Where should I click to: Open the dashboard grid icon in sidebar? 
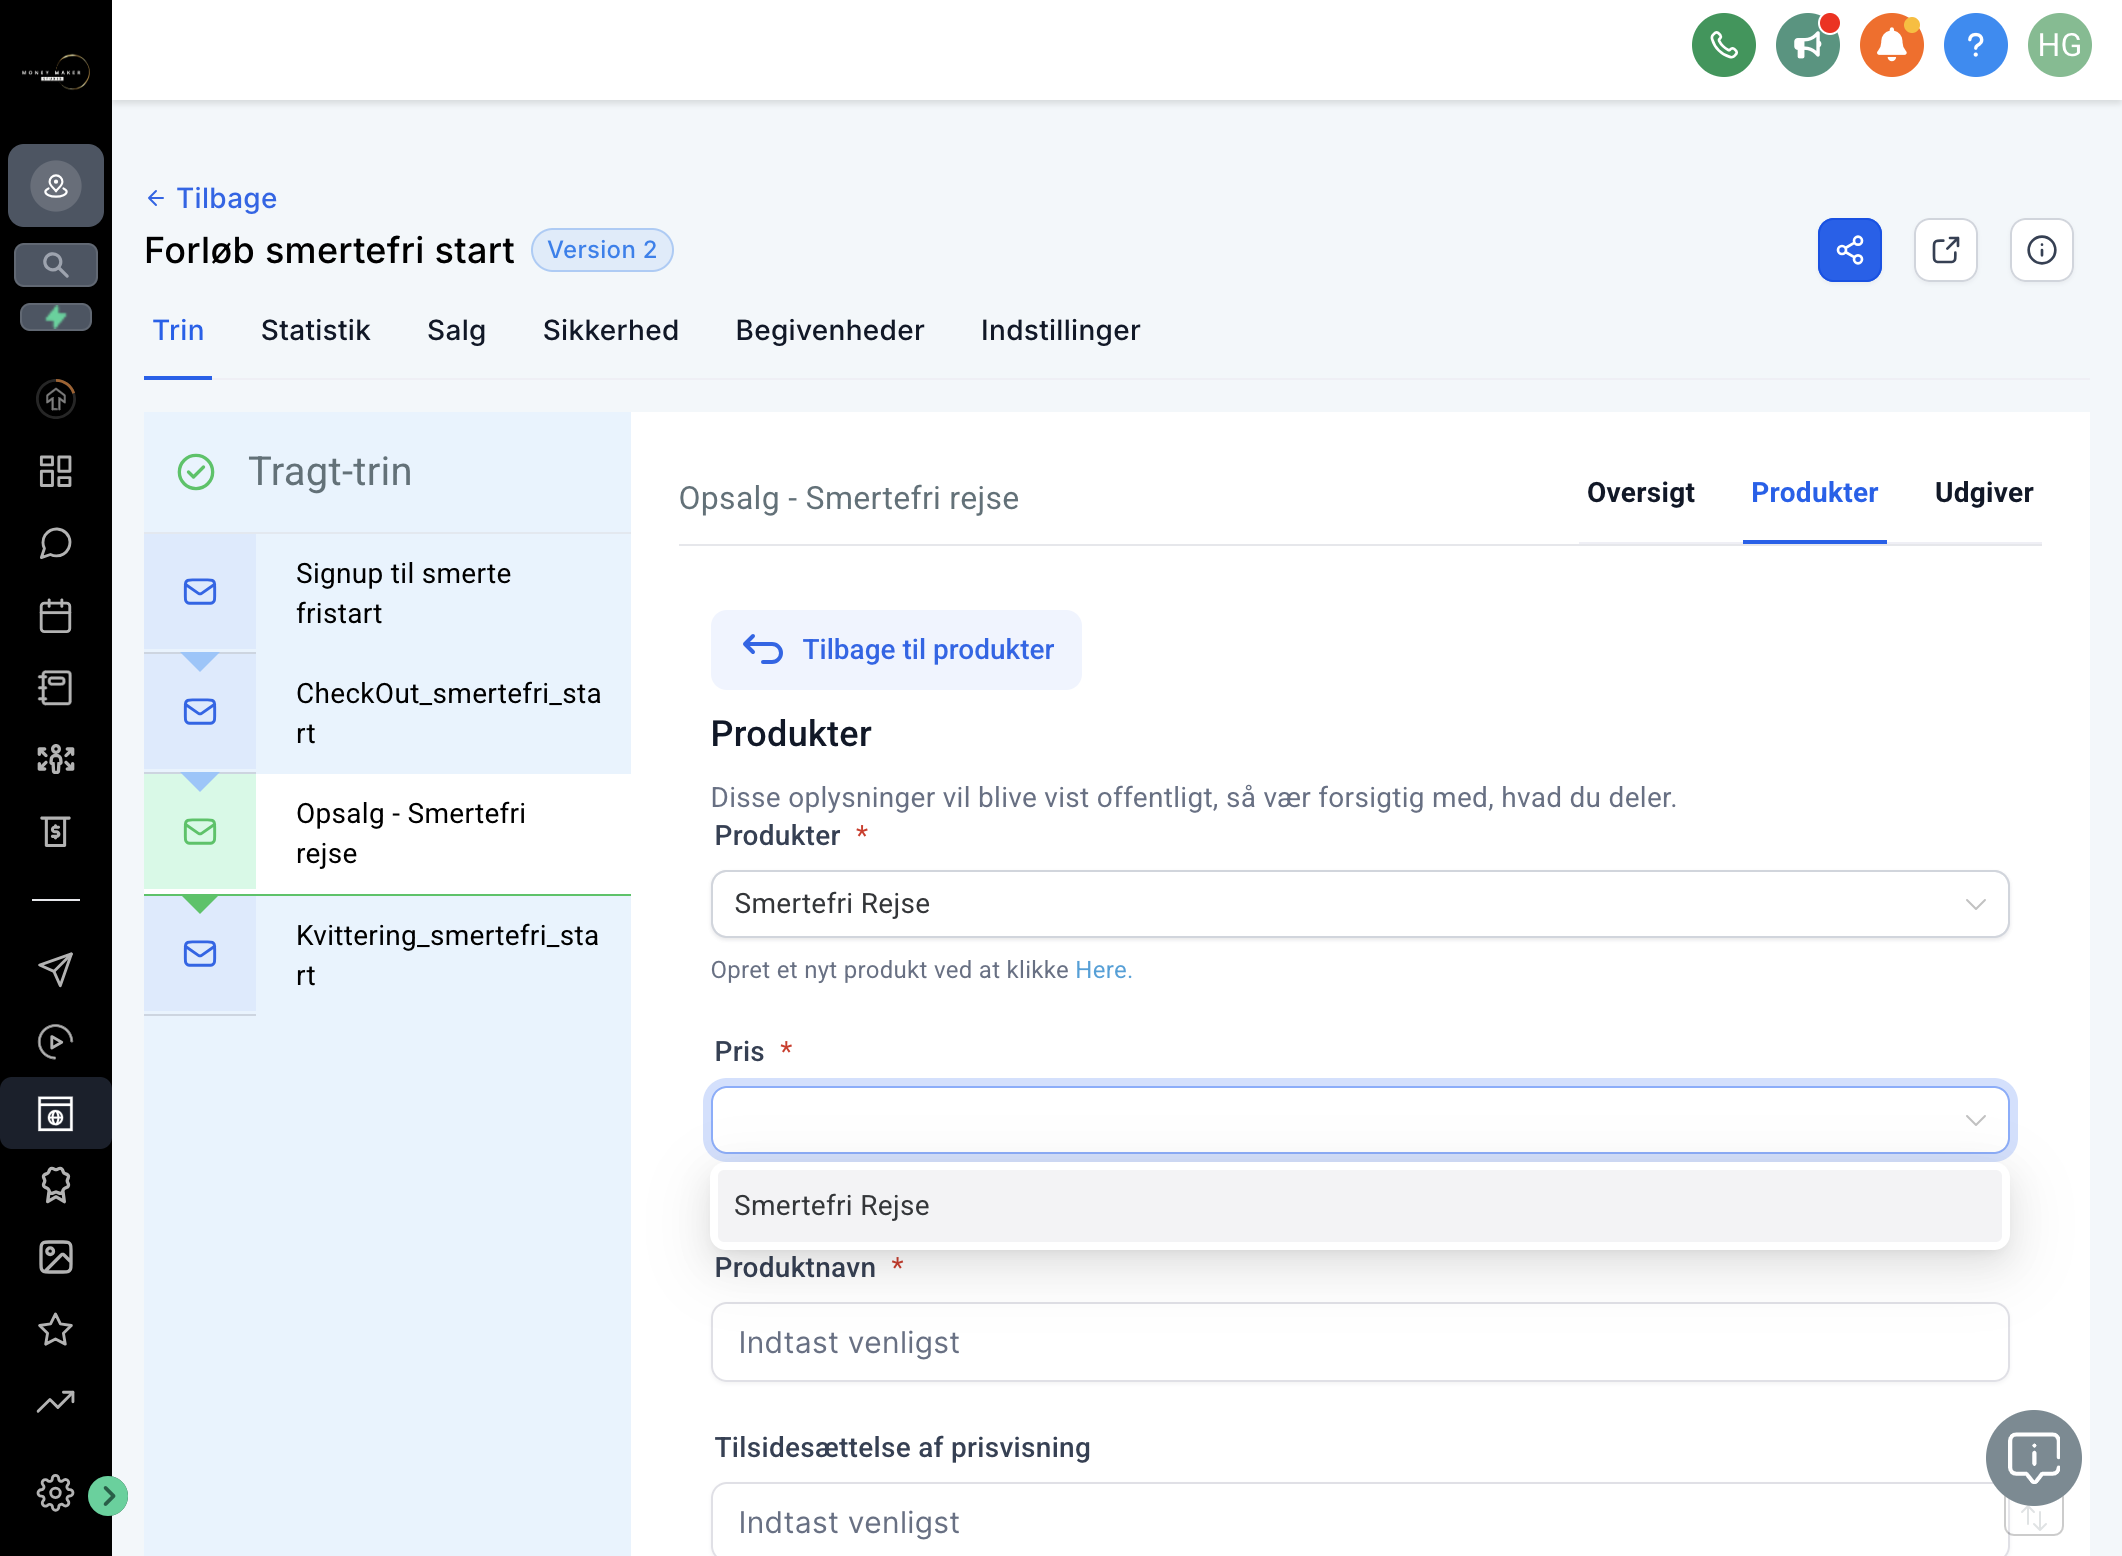[56, 471]
